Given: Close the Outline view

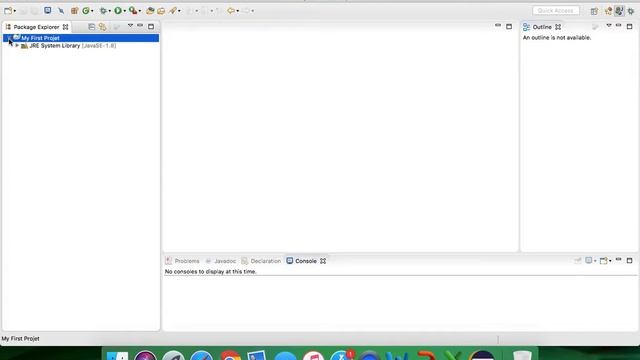Looking at the screenshot, I should (558, 27).
